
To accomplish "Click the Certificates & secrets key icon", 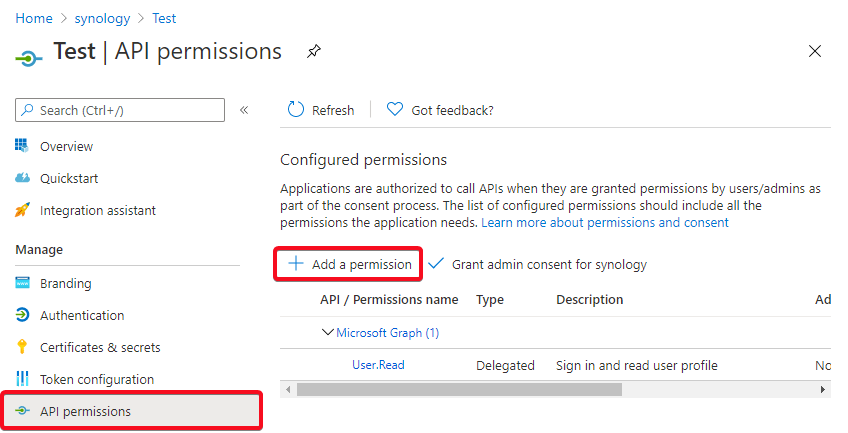I will tap(22, 347).
